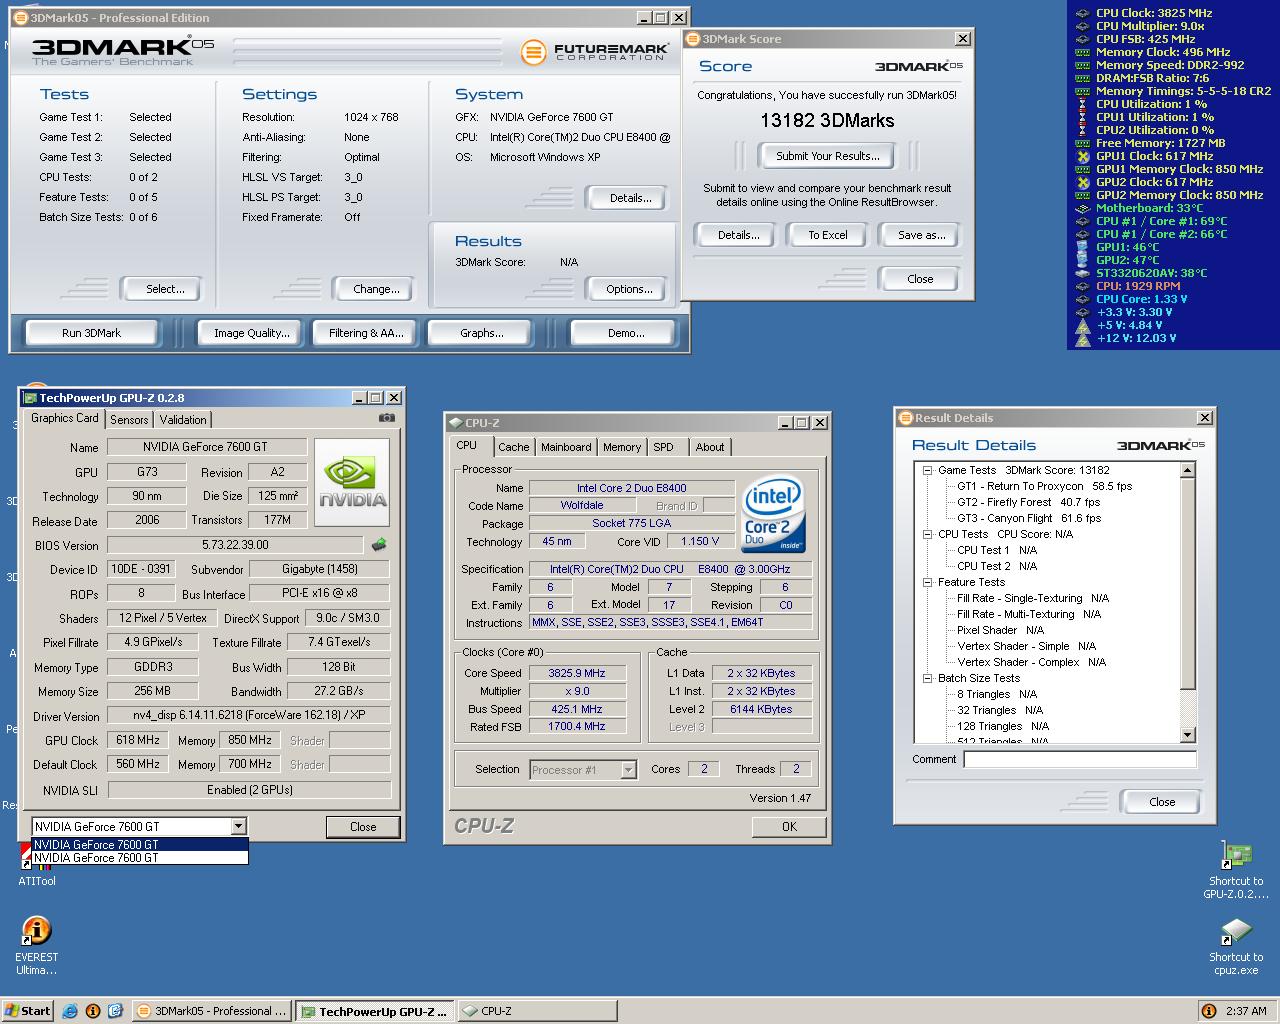Click the 3DMark05 logo in main window
Screen dimensions: 1280x1024
tap(122, 52)
